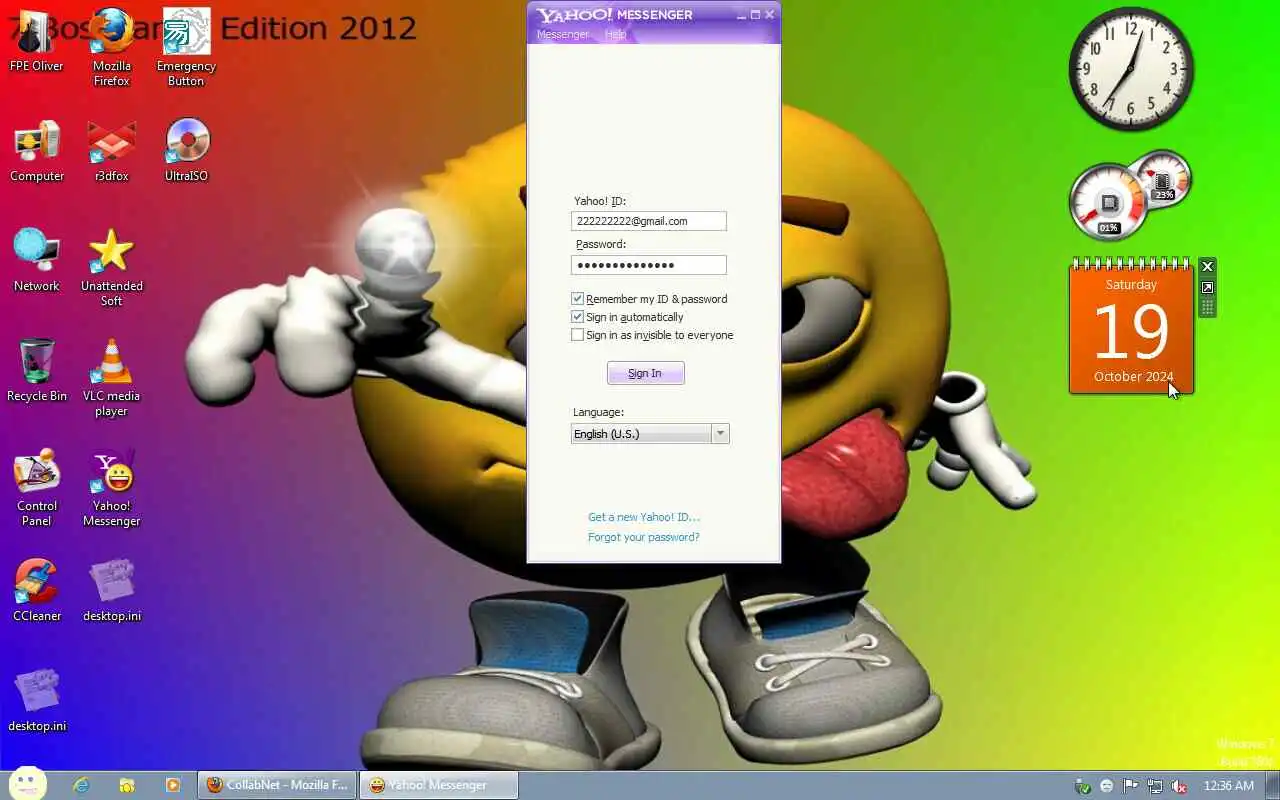Open the Help menu

(615, 34)
